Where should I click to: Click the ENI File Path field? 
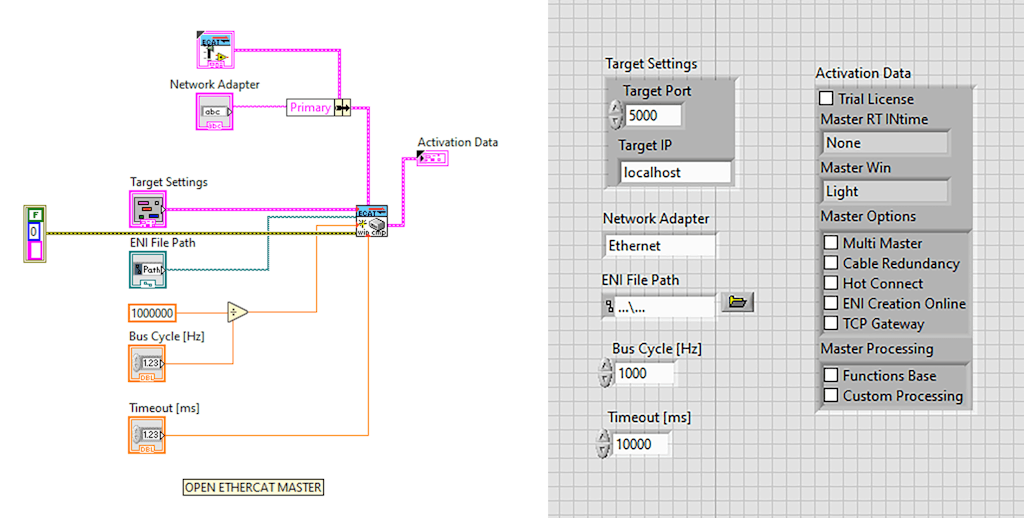pos(659,308)
